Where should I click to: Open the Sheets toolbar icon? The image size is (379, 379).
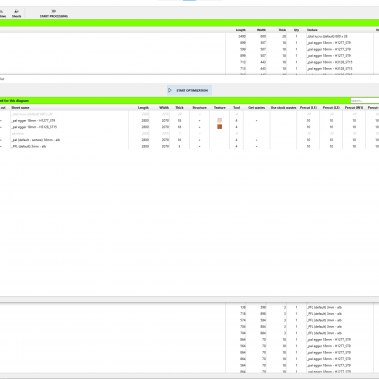pos(16,14)
